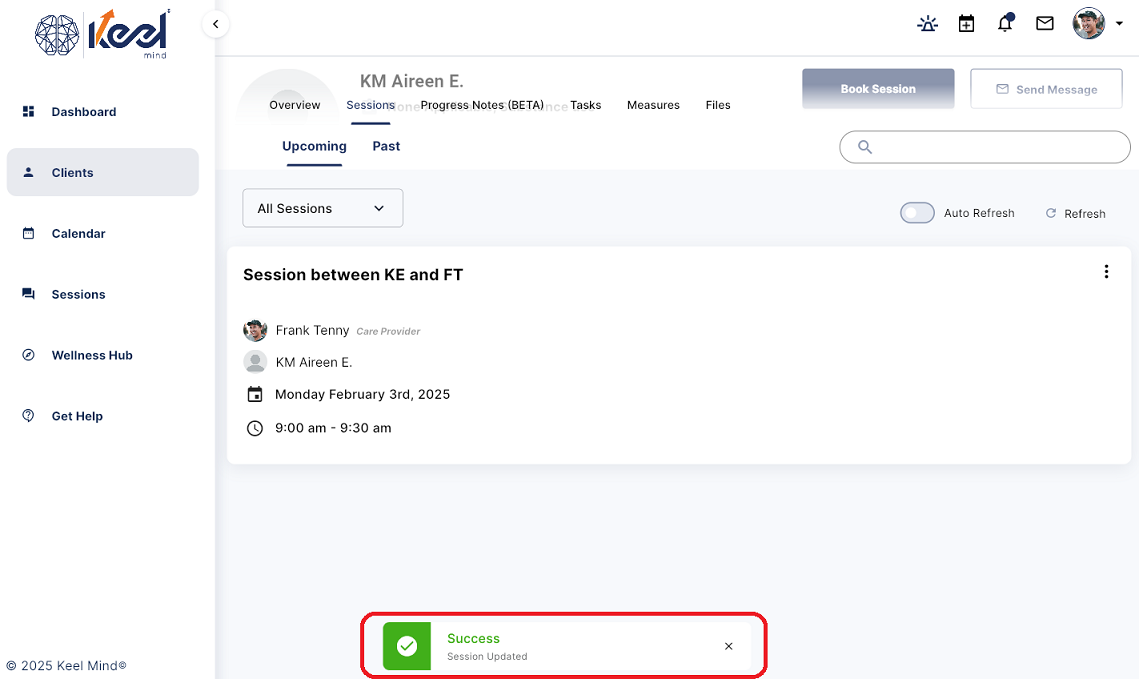Dismiss the Success notification

click(729, 646)
